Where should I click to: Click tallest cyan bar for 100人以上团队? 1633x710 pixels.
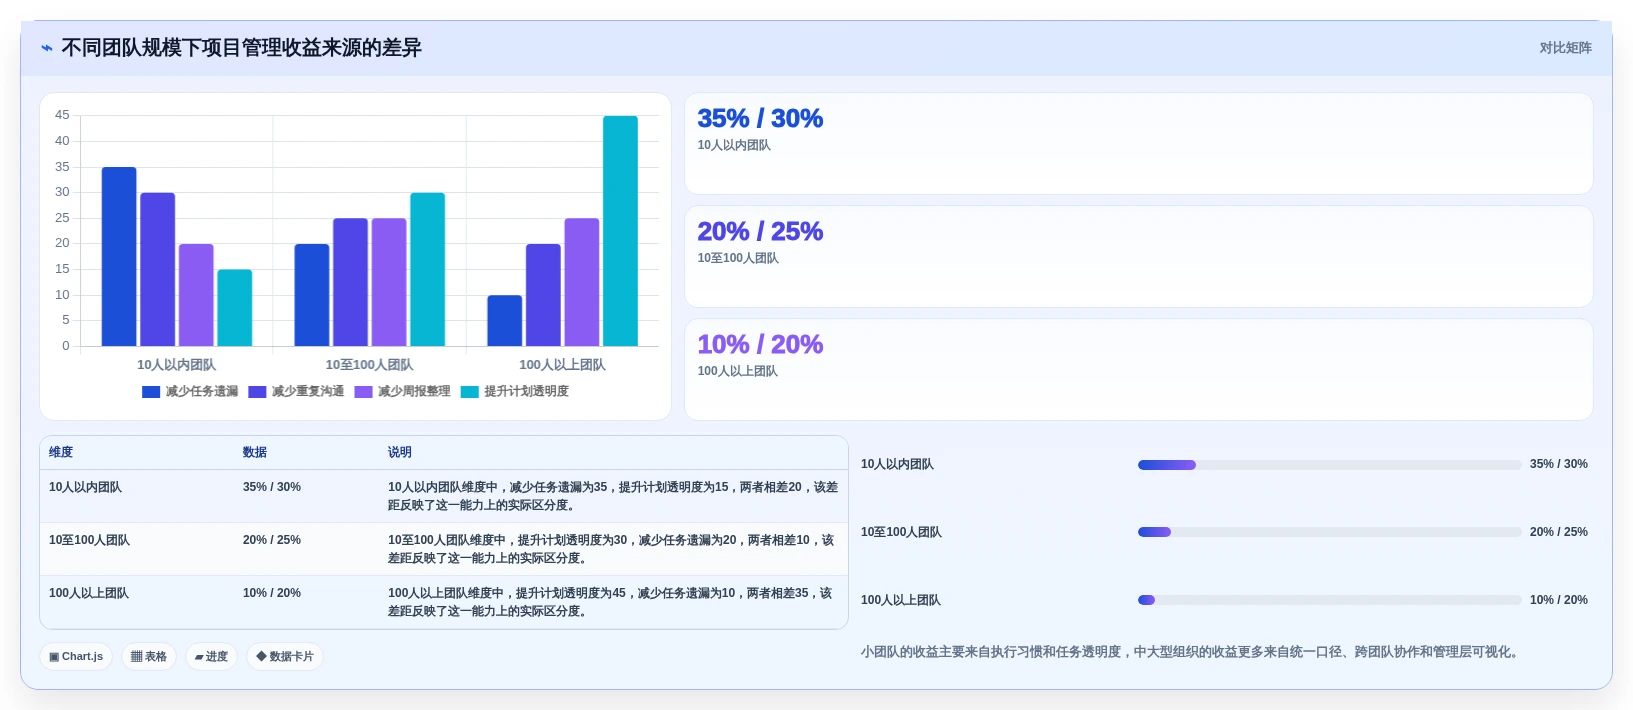coord(620,231)
